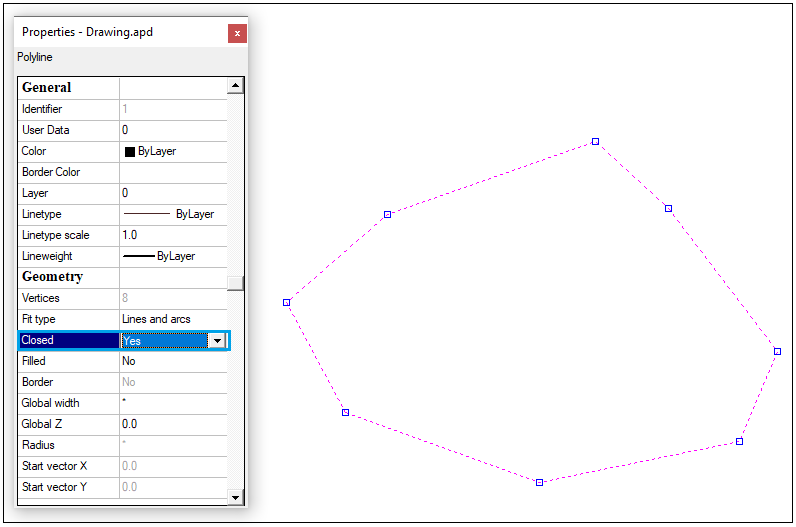Select the topmost polyline vertex grip
Image resolution: width=796 pixels, height=527 pixels.
595,142
